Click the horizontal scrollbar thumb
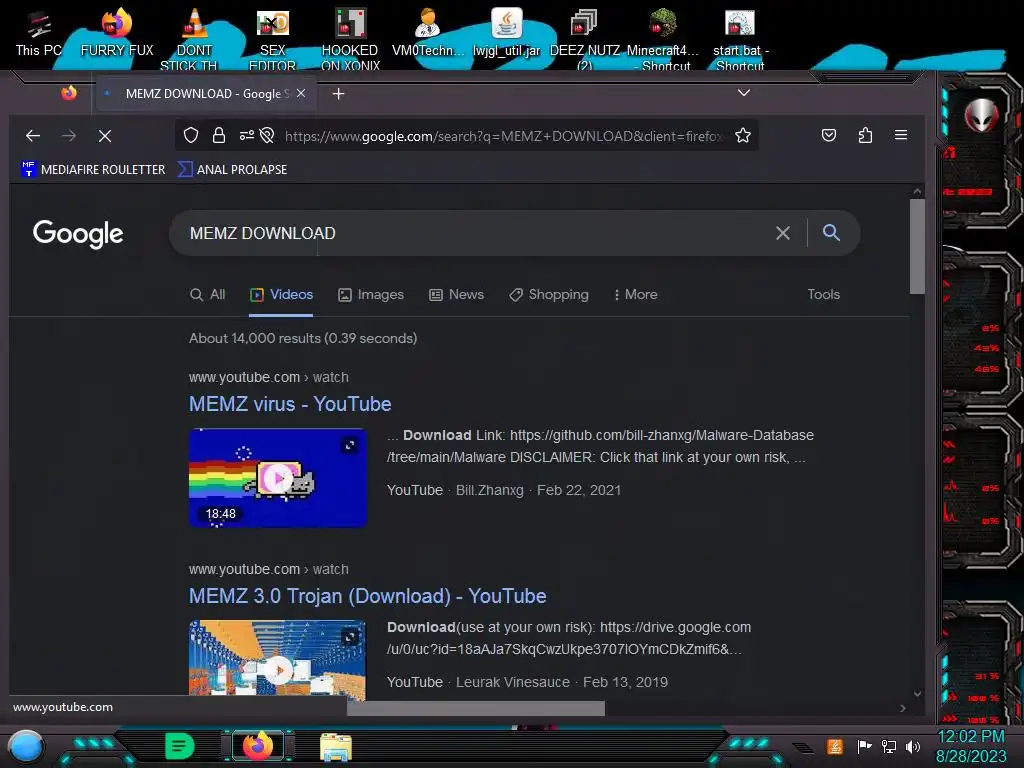The height and width of the screenshot is (768, 1024). click(475, 709)
